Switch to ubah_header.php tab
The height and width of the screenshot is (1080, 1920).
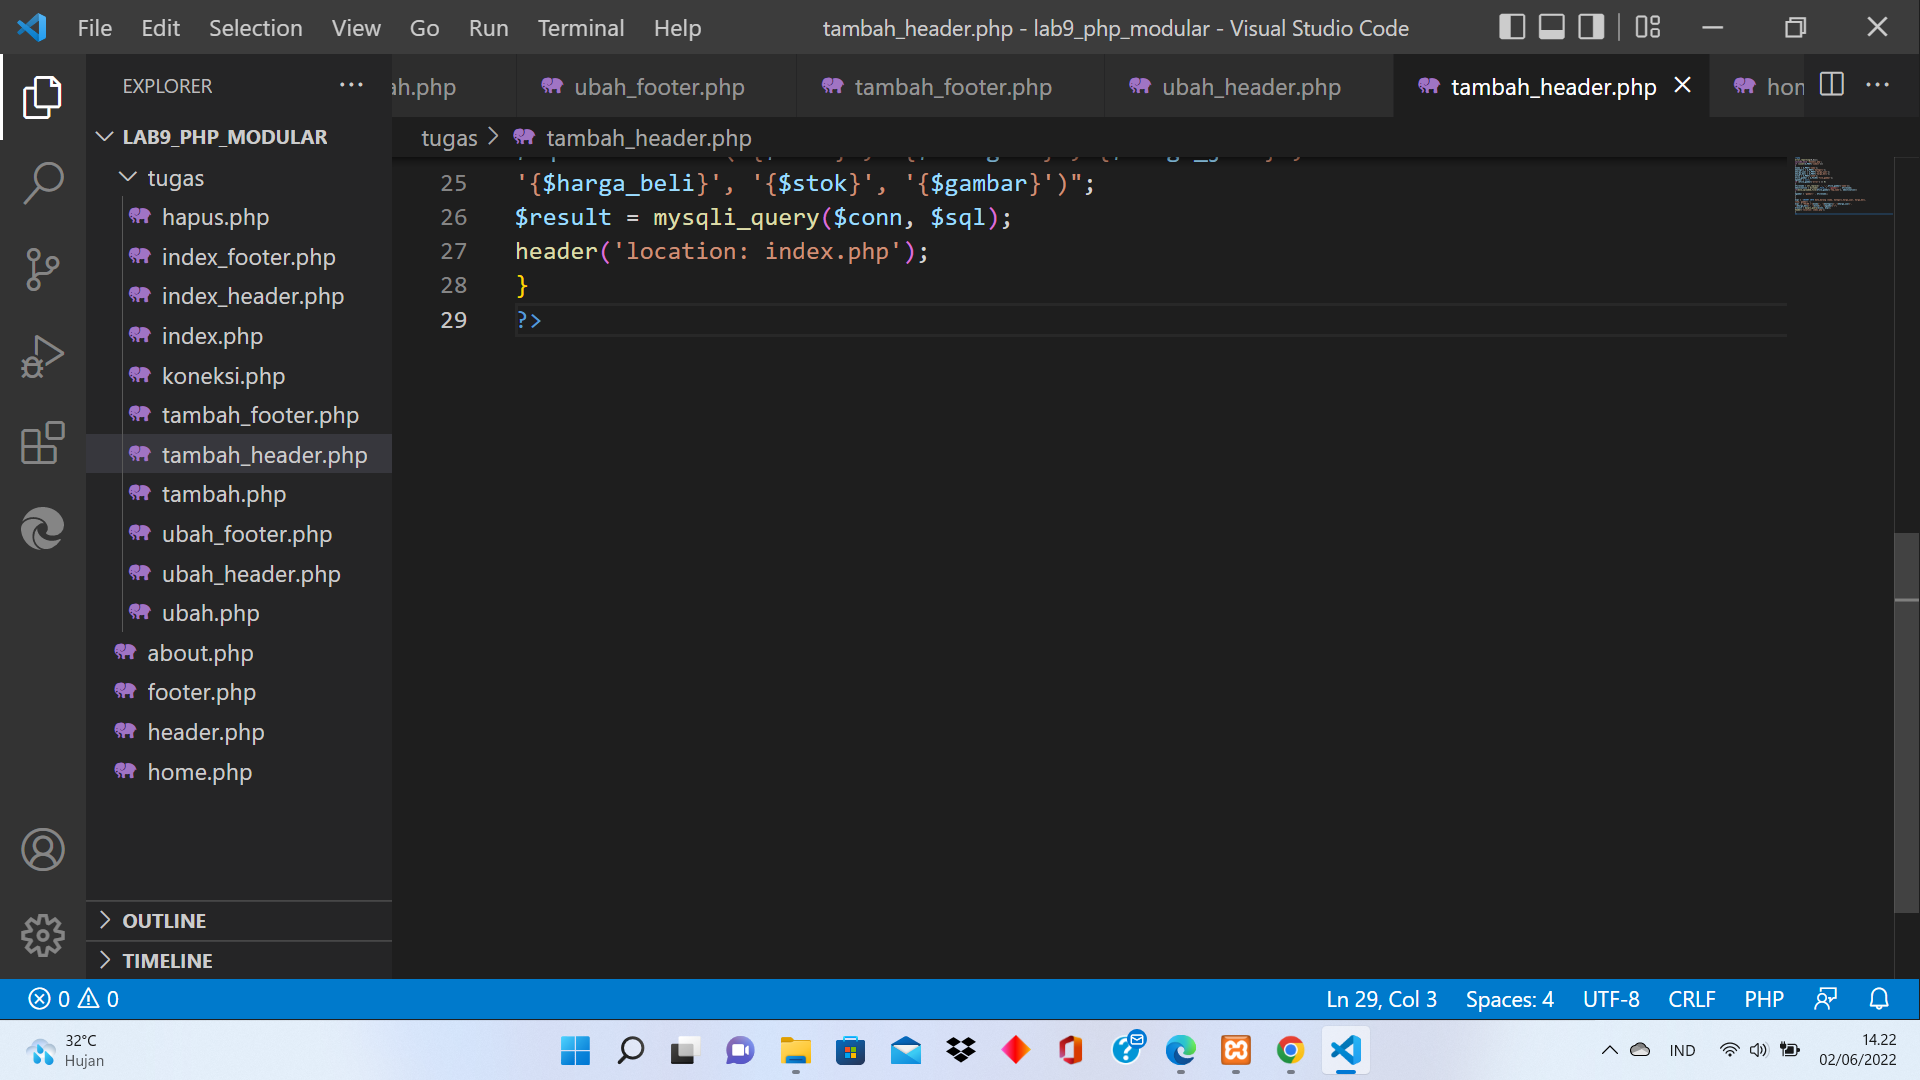click(x=1249, y=87)
